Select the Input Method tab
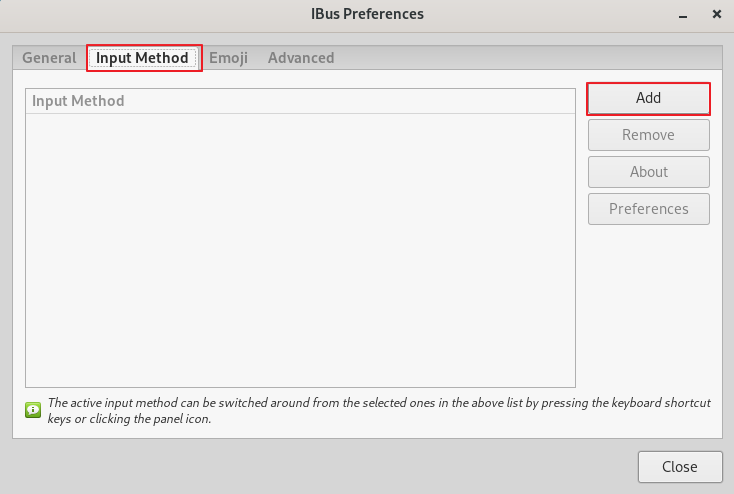 coord(142,58)
